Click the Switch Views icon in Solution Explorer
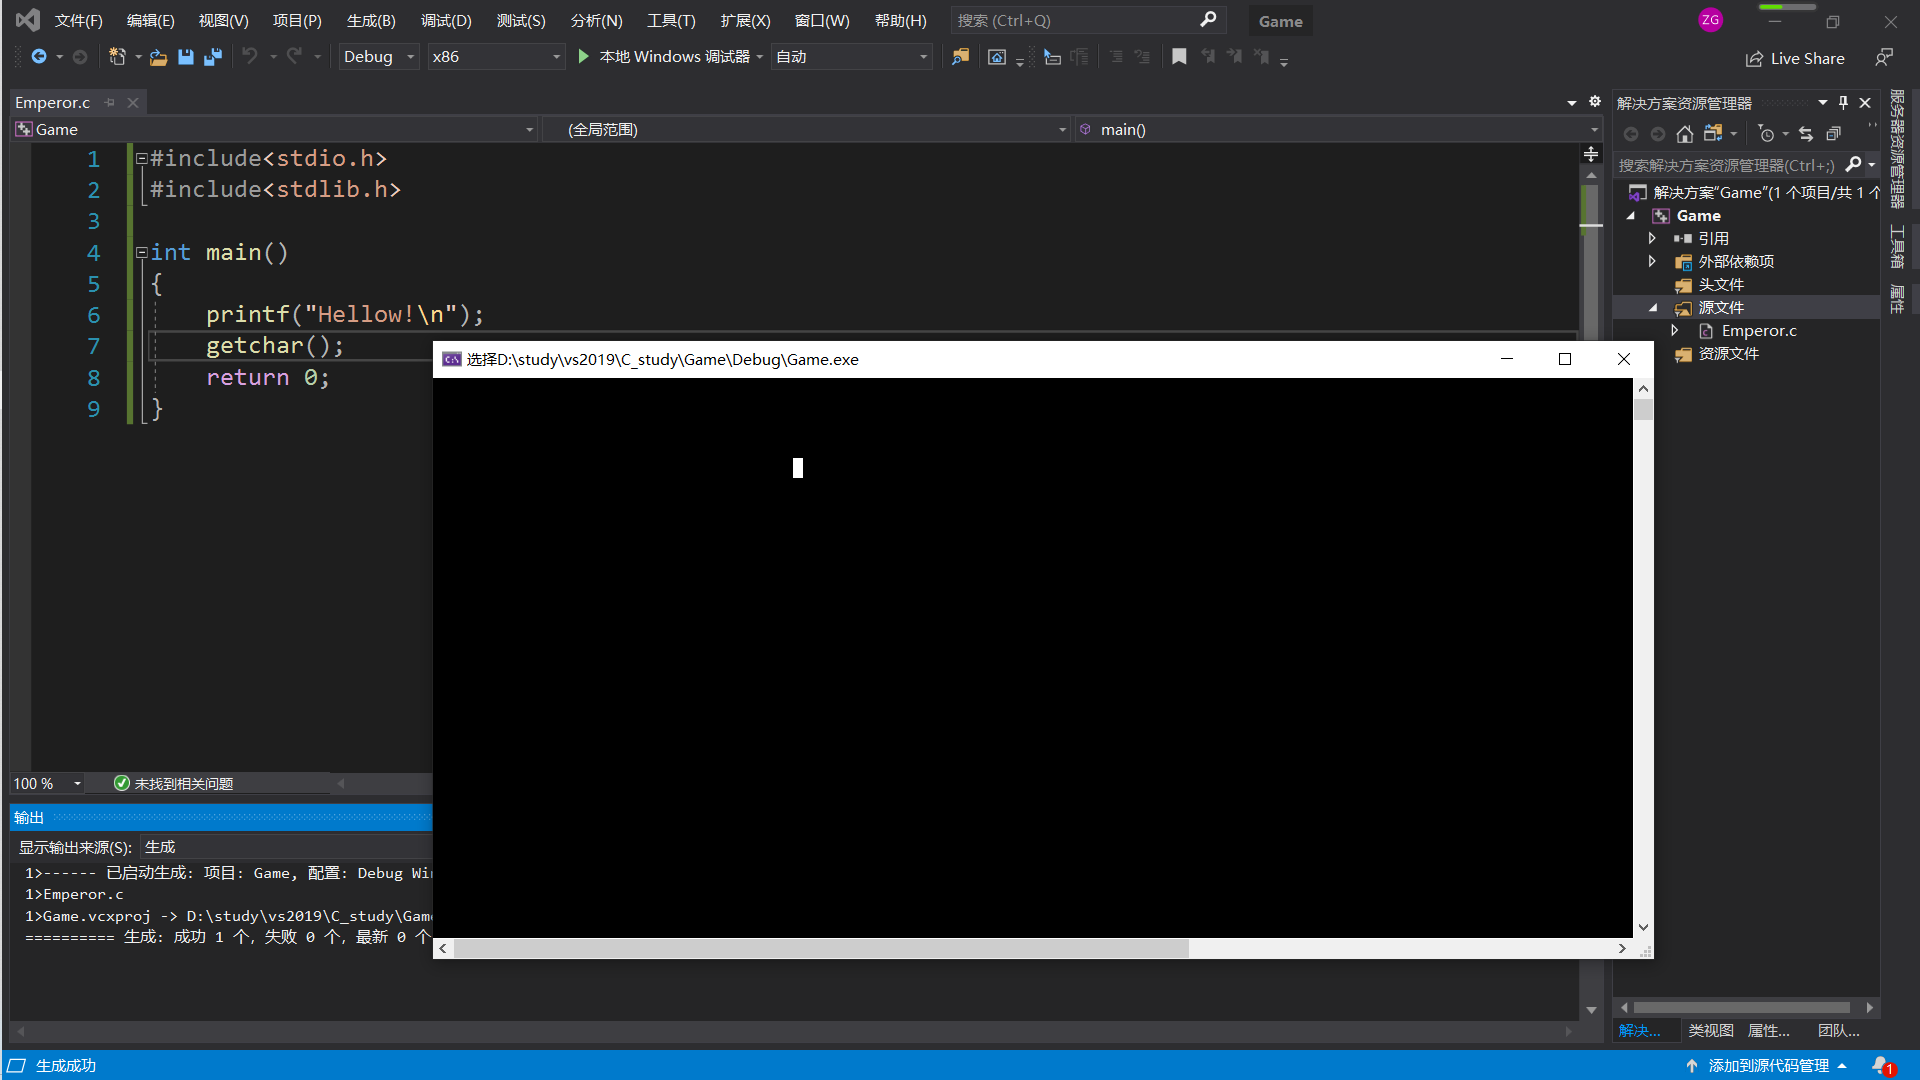1920x1080 pixels. tap(1713, 134)
